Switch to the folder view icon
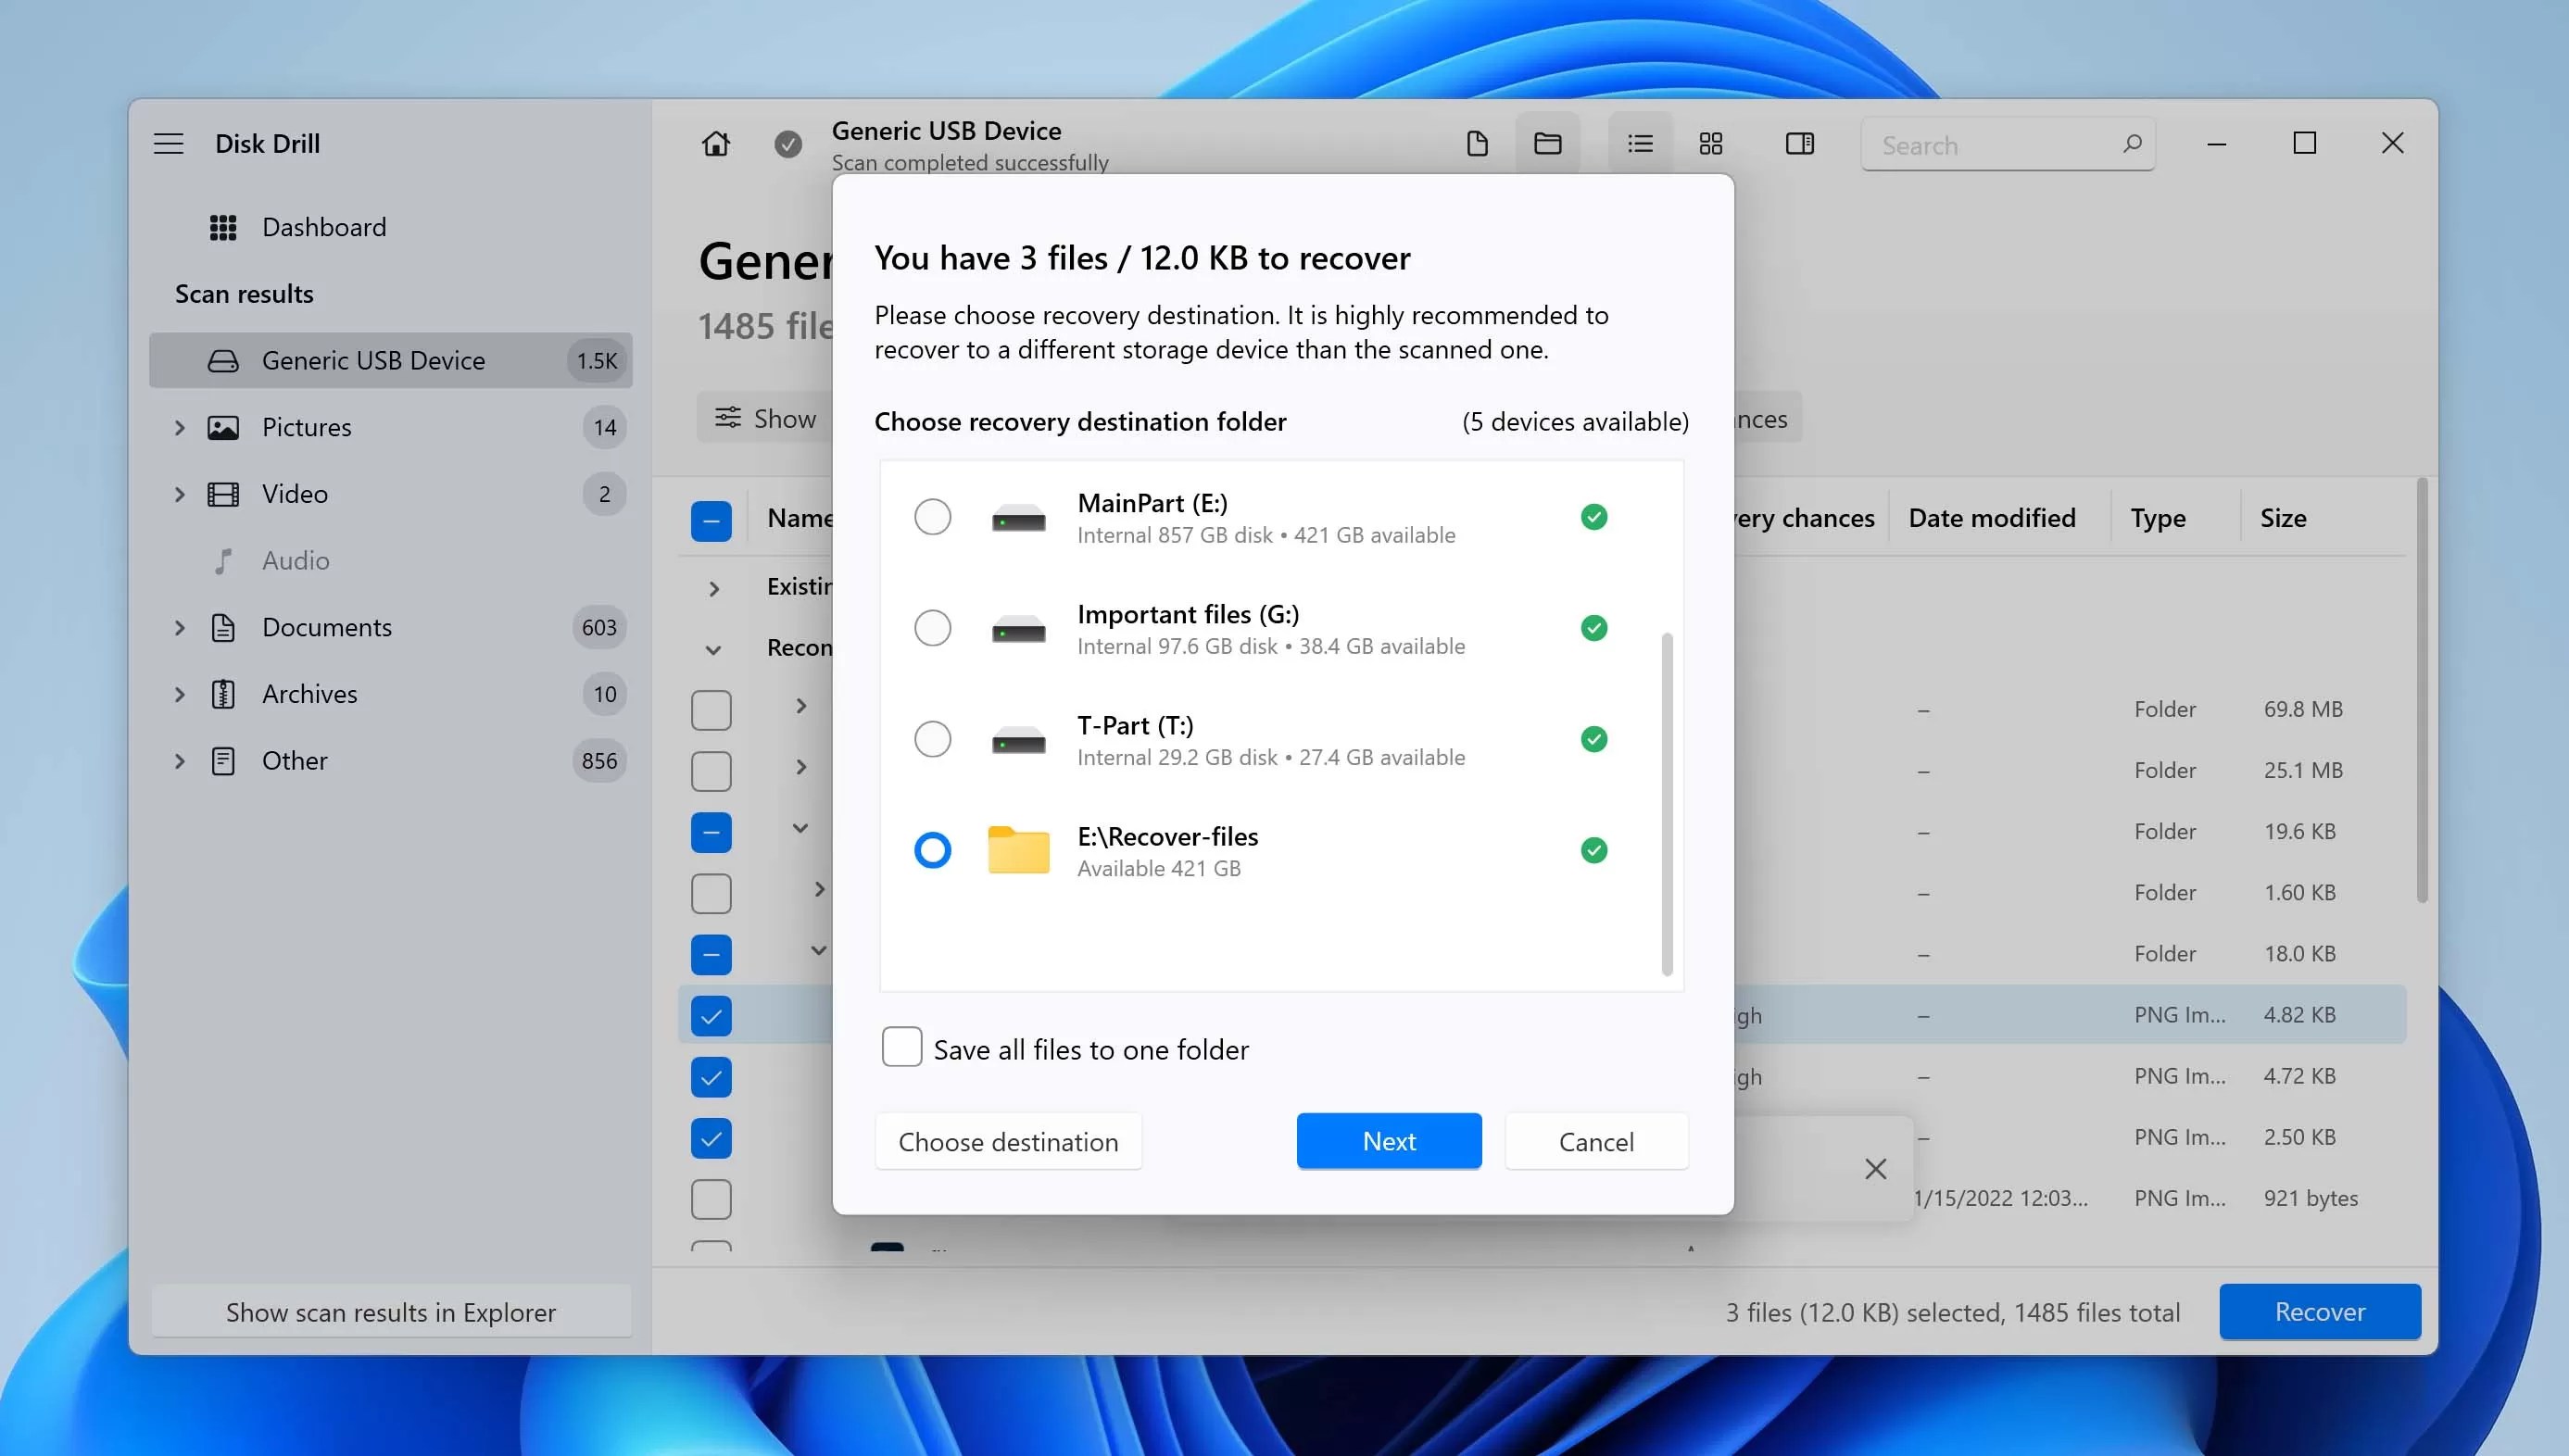The image size is (2569, 1456). 1547,144
